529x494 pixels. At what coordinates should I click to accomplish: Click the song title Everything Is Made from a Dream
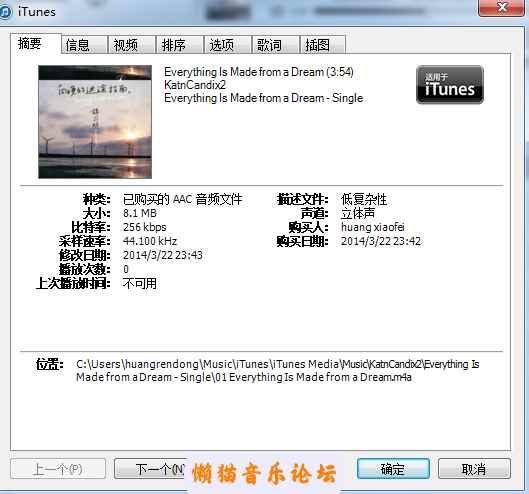tap(244, 72)
